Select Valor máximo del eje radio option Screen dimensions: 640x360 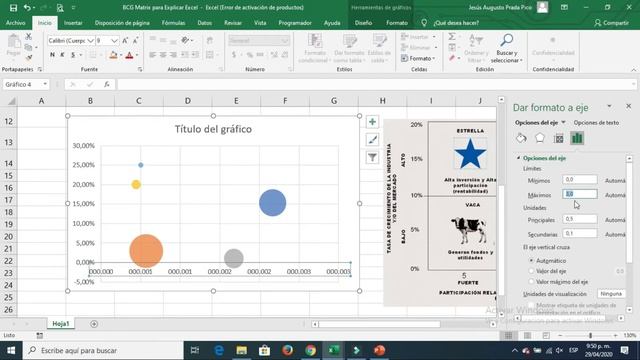[x=531, y=282]
